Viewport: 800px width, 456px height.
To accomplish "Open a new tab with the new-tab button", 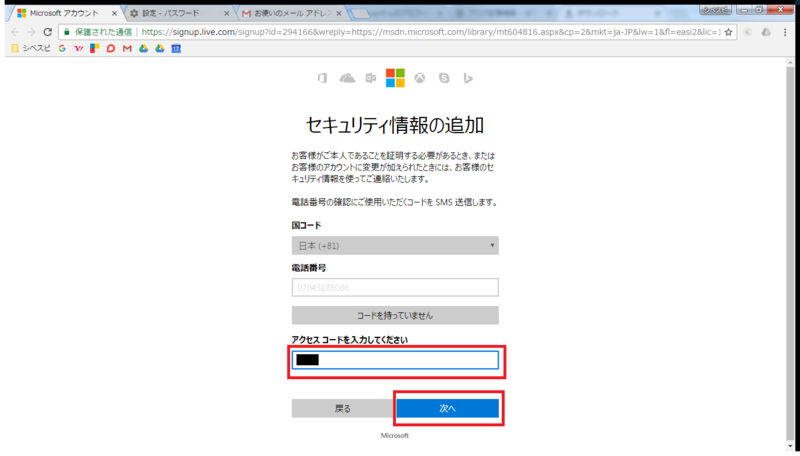I will click(360, 14).
